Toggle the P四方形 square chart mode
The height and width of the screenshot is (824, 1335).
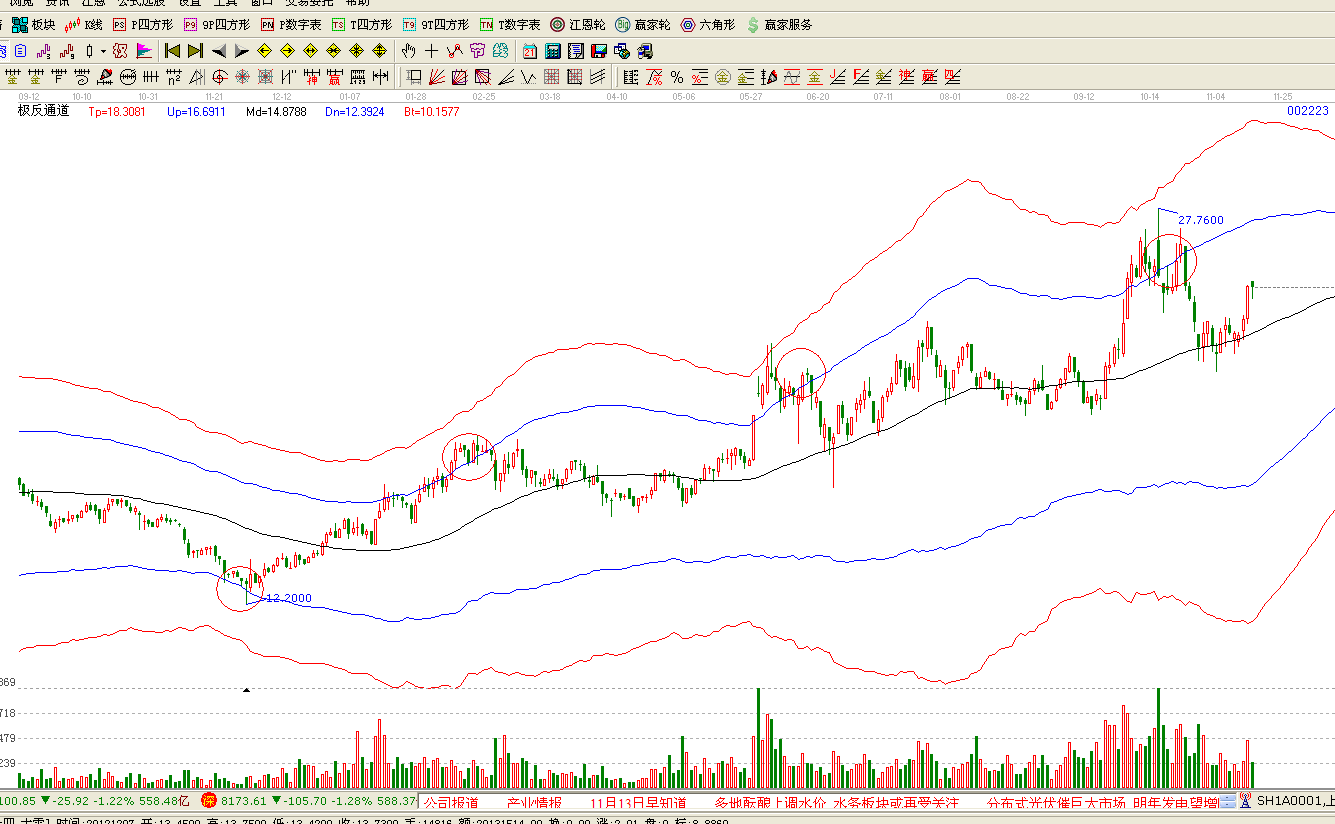point(142,24)
